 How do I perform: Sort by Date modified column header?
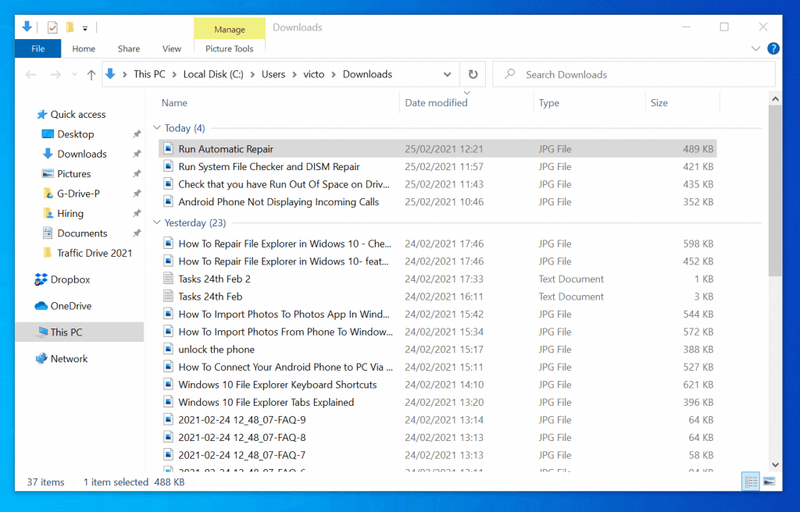(436, 103)
